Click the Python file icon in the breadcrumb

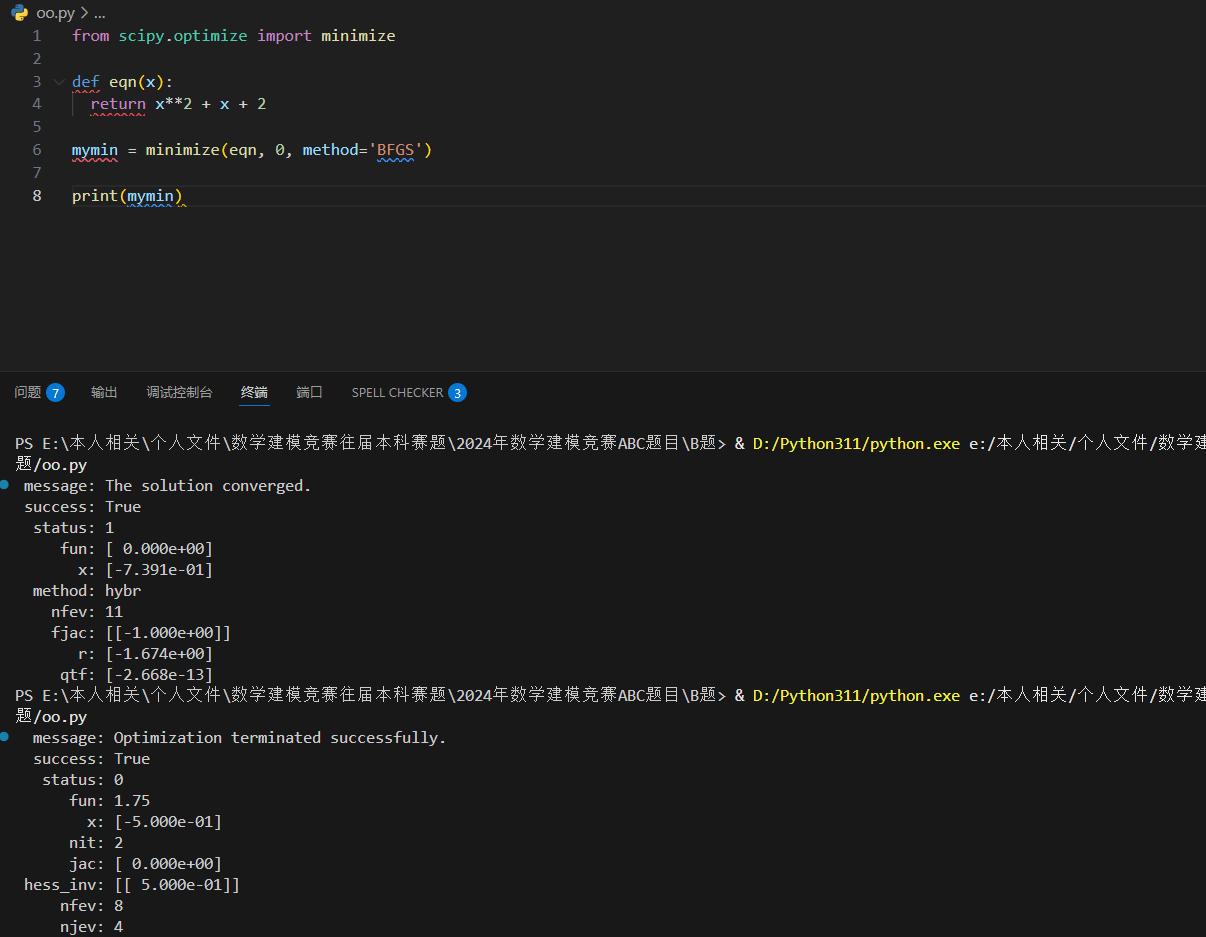19,13
